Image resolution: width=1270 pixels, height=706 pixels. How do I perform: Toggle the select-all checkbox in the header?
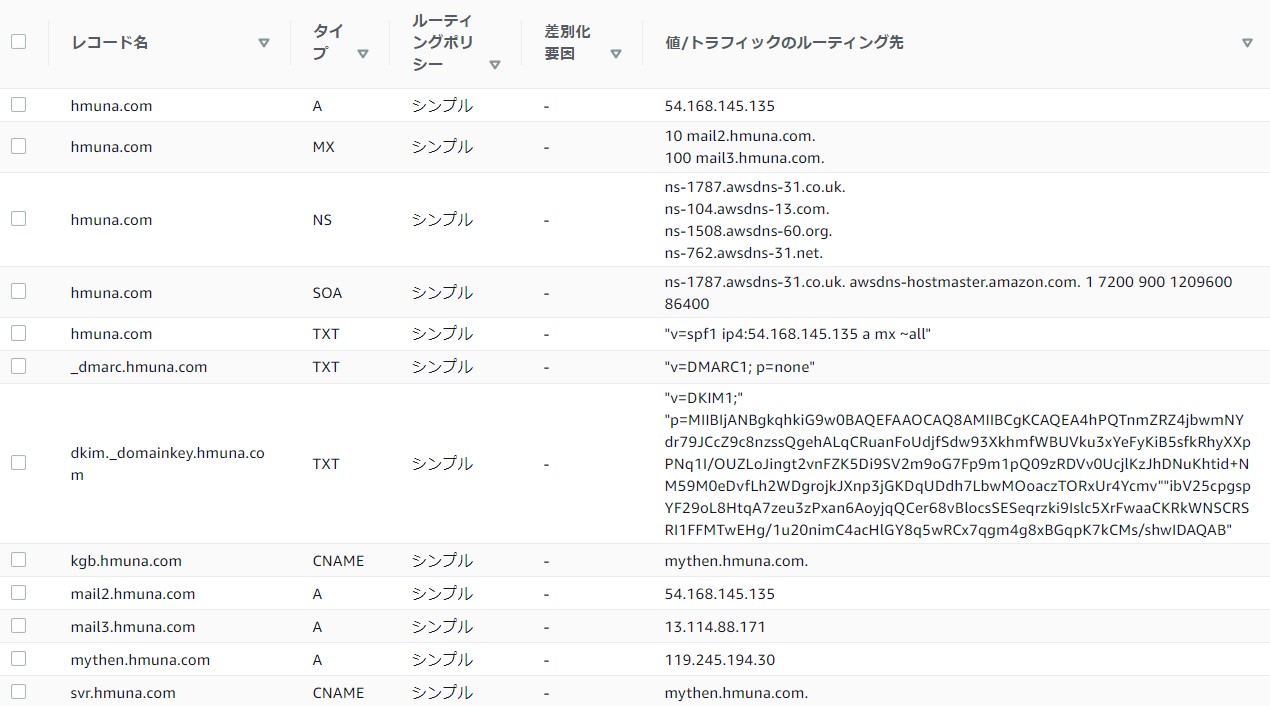point(18,42)
